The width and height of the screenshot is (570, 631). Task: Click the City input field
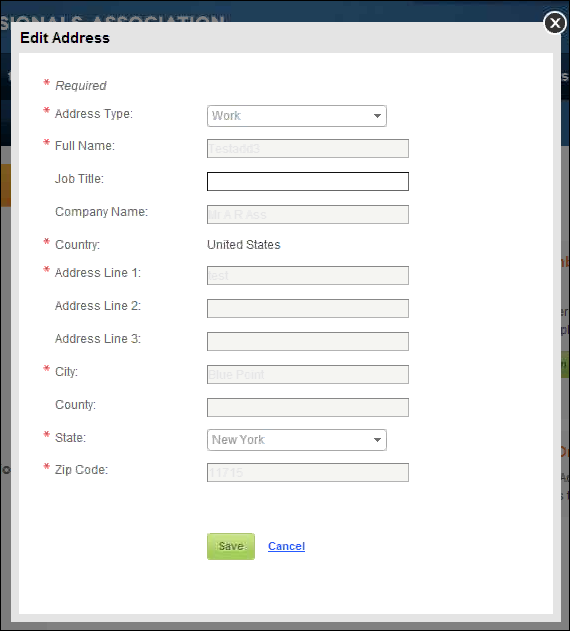(x=308, y=374)
